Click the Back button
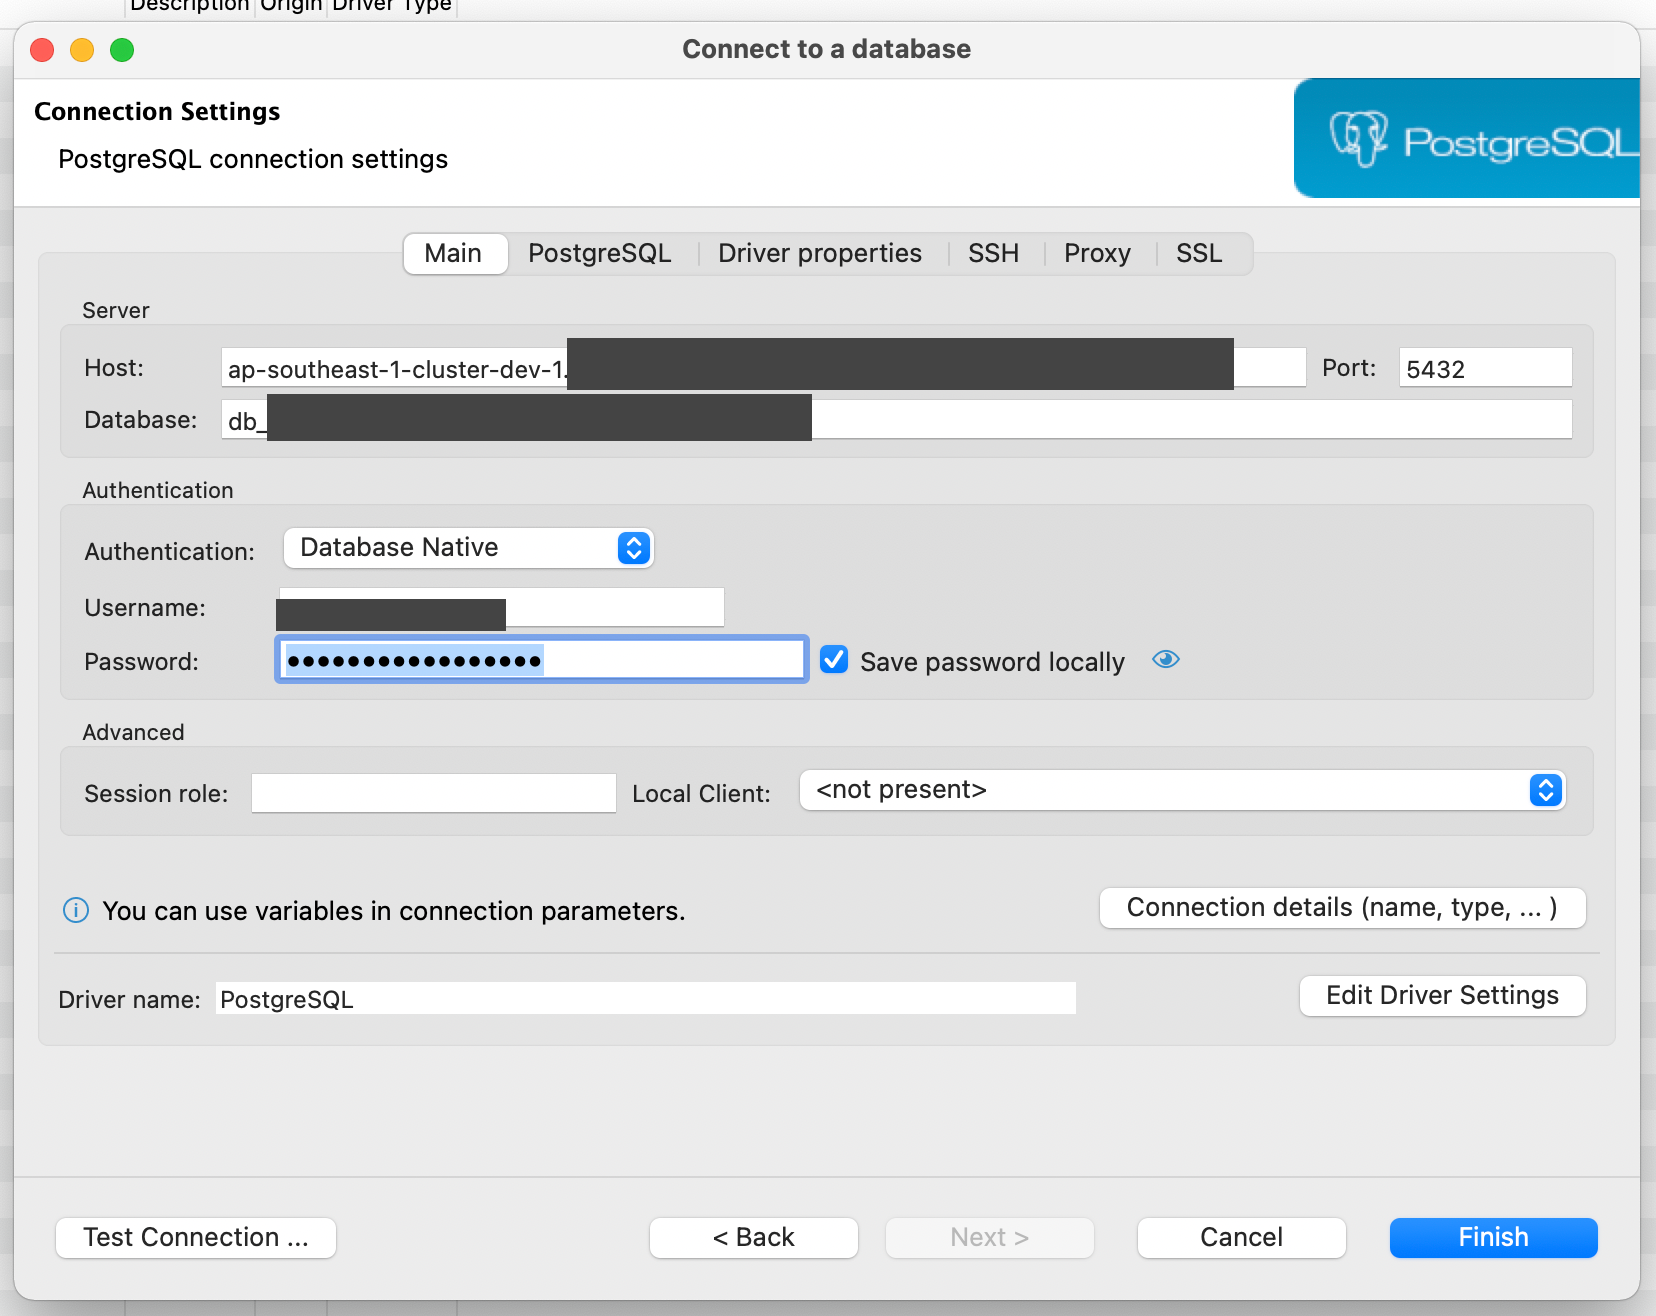The image size is (1656, 1316). tap(753, 1237)
